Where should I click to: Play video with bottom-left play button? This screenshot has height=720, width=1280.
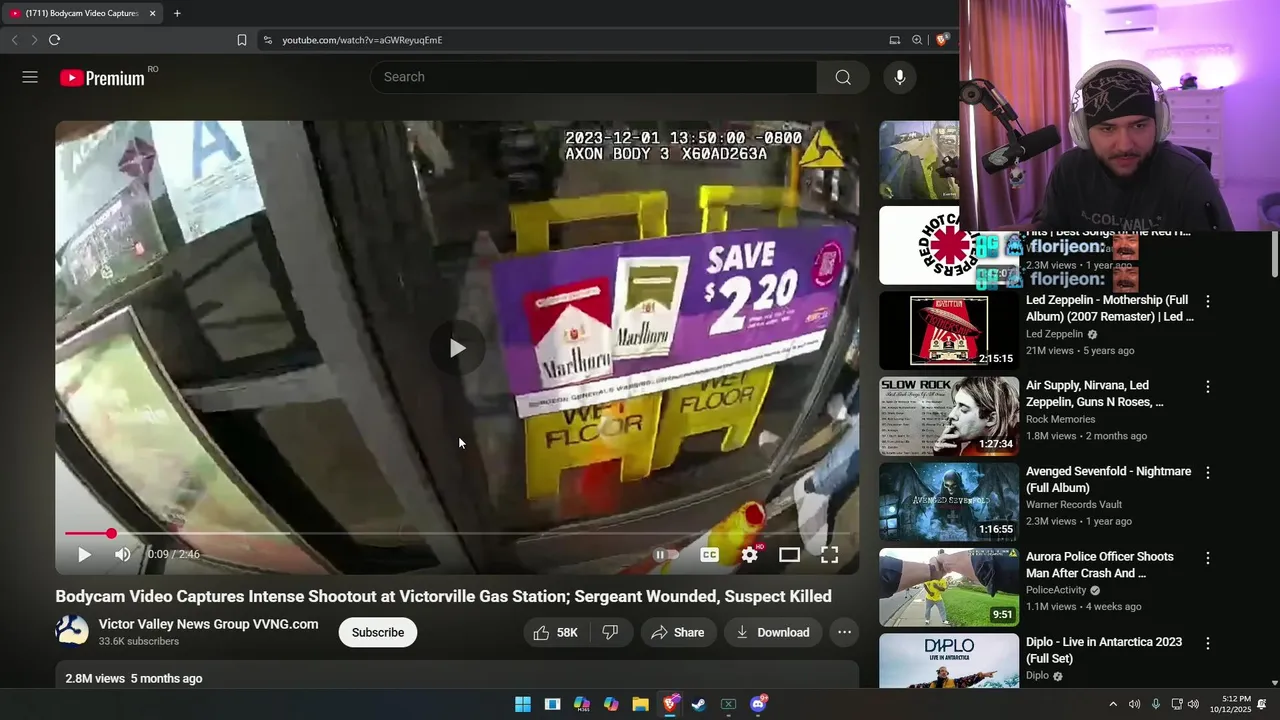pos(84,554)
